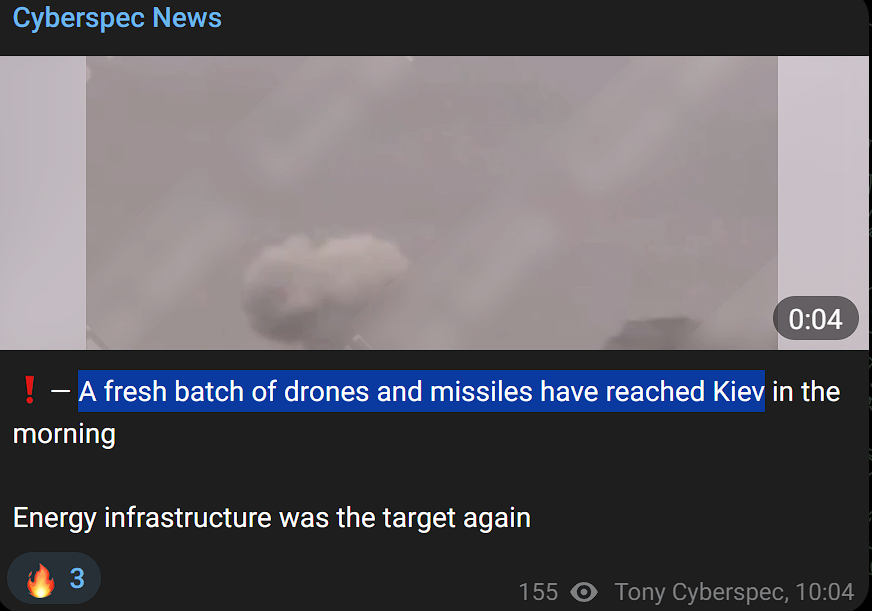This screenshot has width=872, height=611.
Task: Click the dark object at the video's bottom edge
Action: [651, 332]
